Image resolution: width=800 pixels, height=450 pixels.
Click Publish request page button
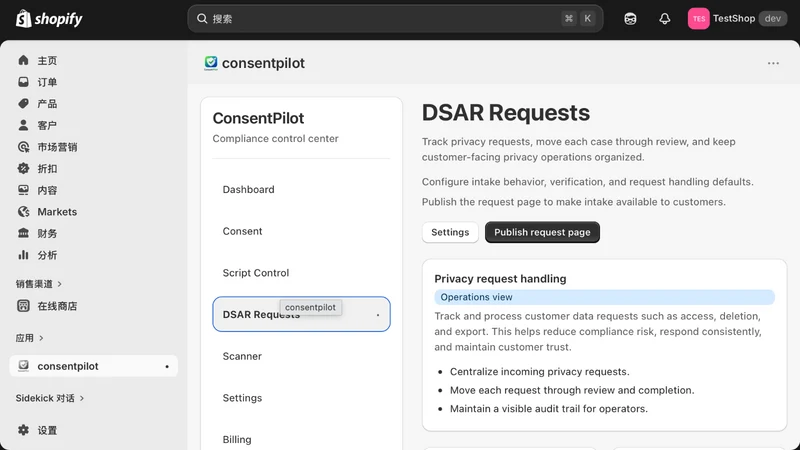coord(542,232)
